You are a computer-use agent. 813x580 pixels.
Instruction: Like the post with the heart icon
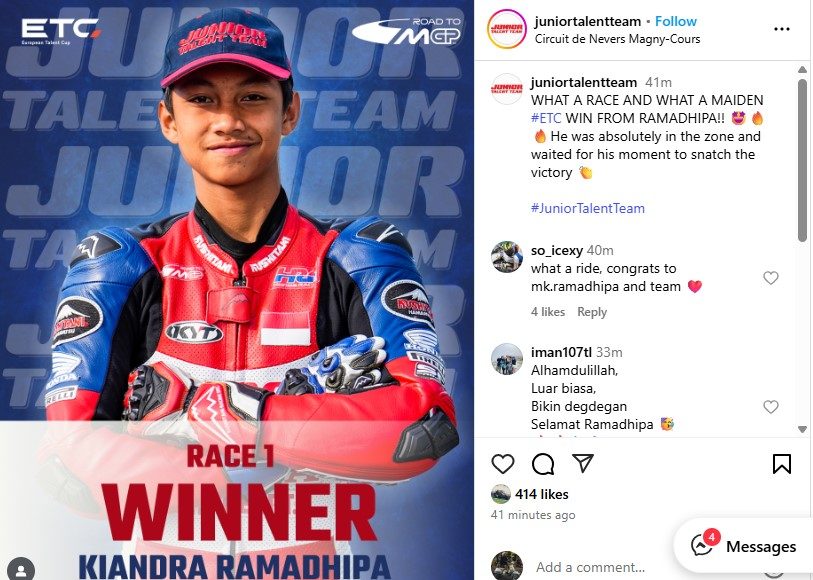coord(502,463)
